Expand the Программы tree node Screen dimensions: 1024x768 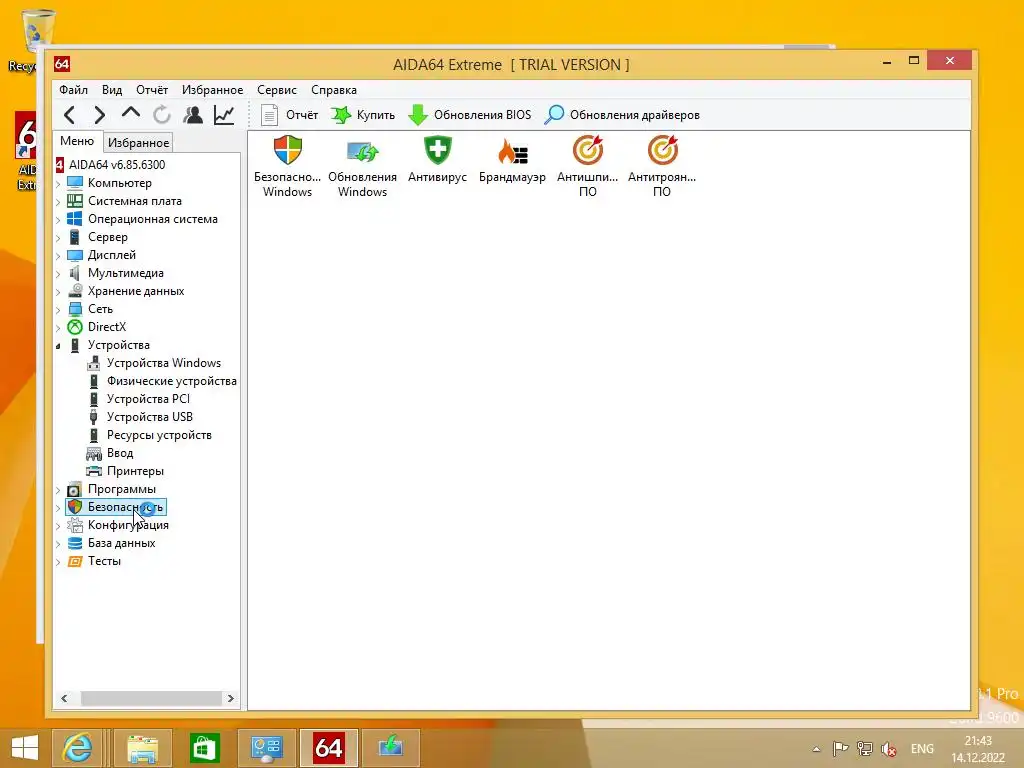58,490
